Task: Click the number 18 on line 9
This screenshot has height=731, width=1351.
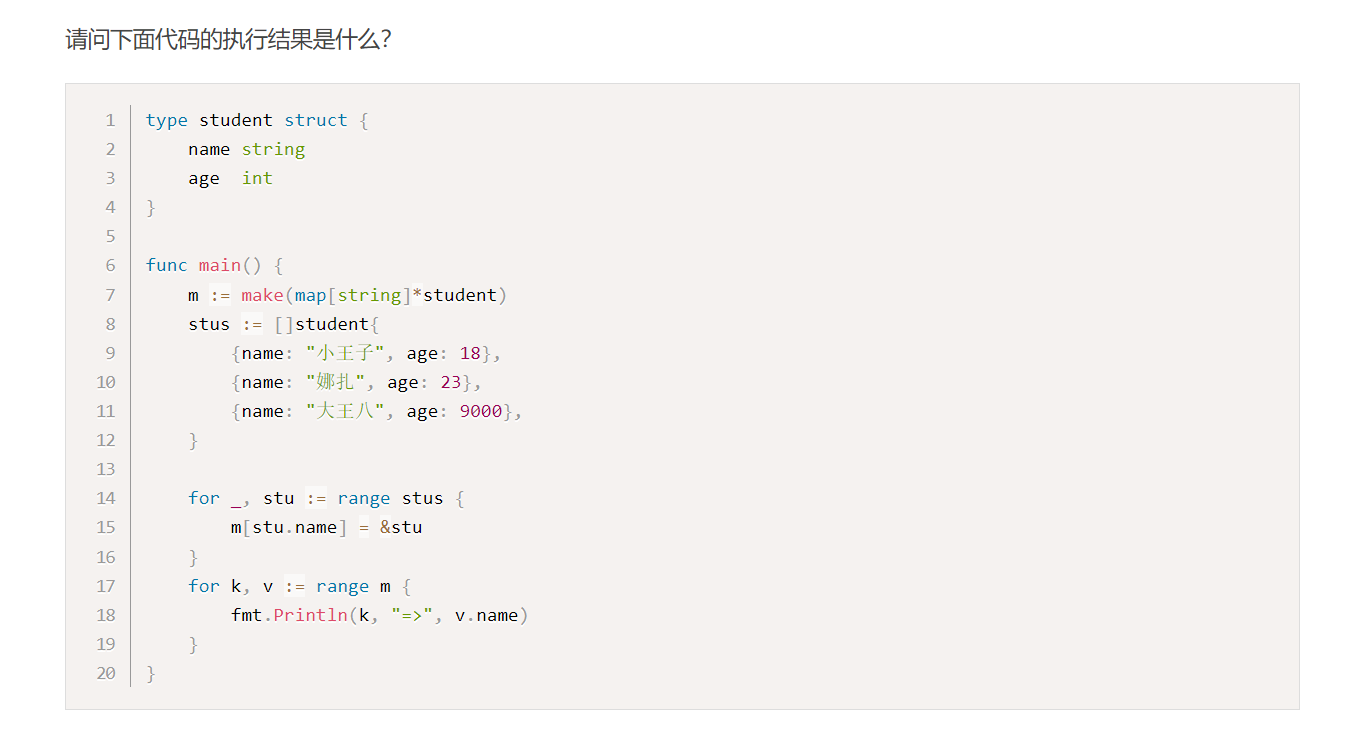Action: click(x=470, y=353)
